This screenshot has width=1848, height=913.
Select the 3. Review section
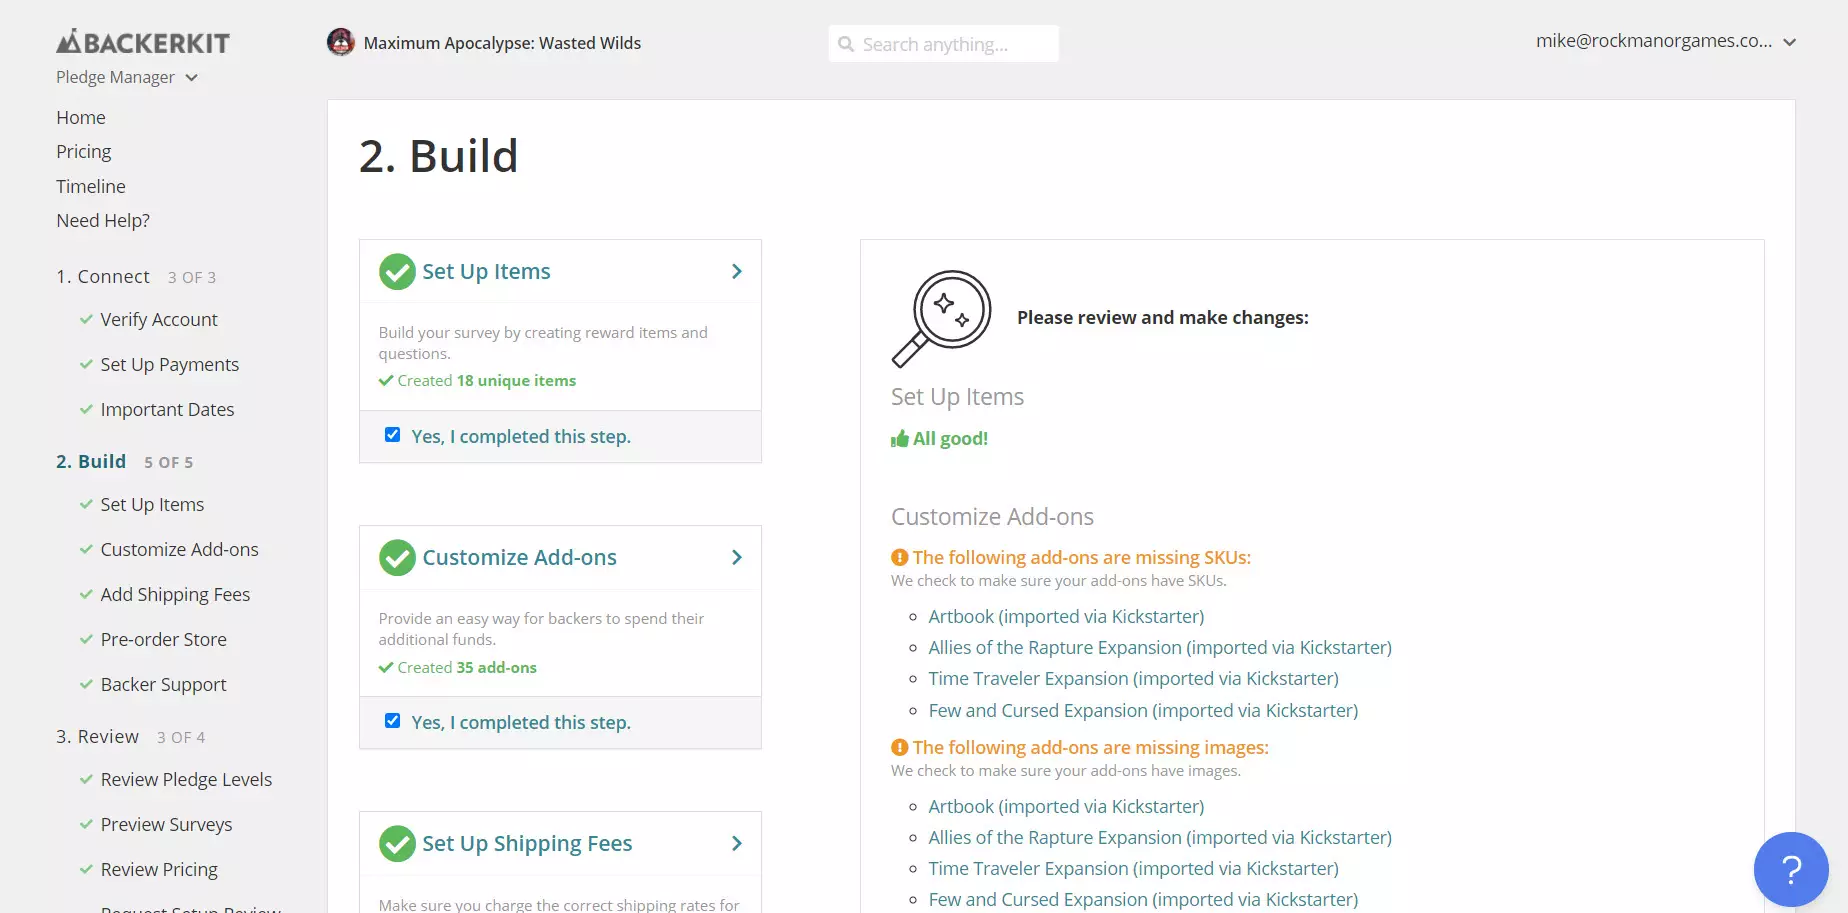(x=98, y=736)
